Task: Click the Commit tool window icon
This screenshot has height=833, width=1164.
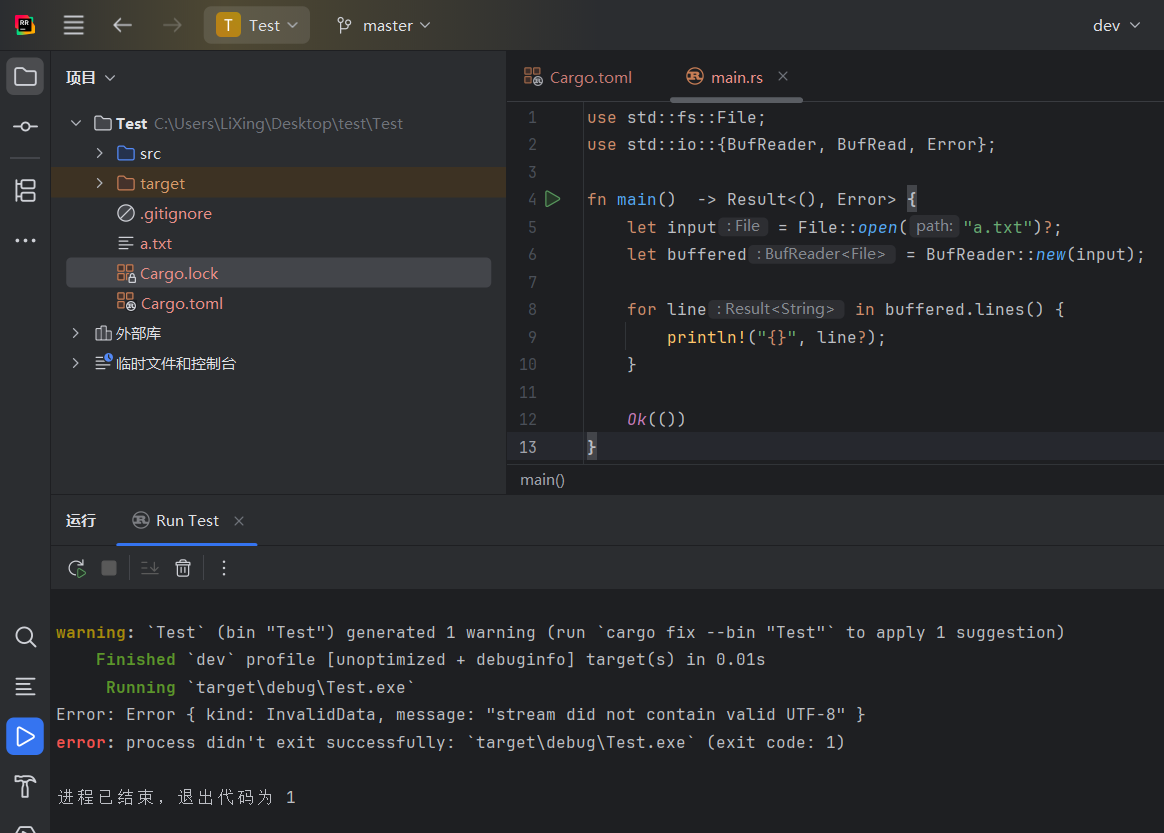Action: coord(26,126)
